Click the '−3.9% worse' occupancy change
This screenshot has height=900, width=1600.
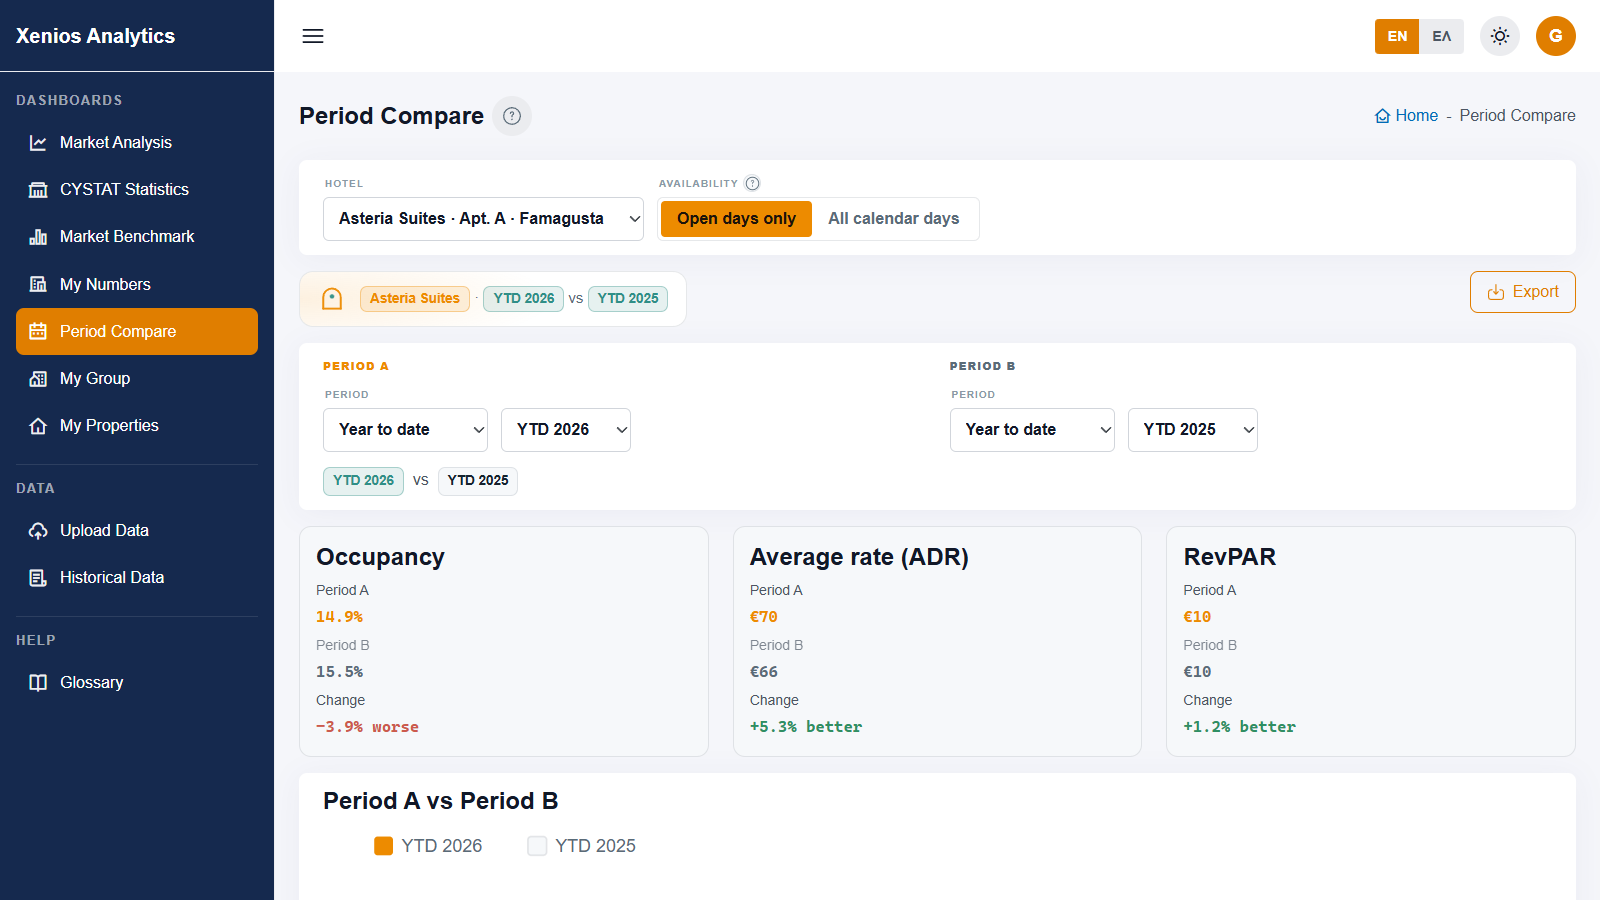pos(368,727)
